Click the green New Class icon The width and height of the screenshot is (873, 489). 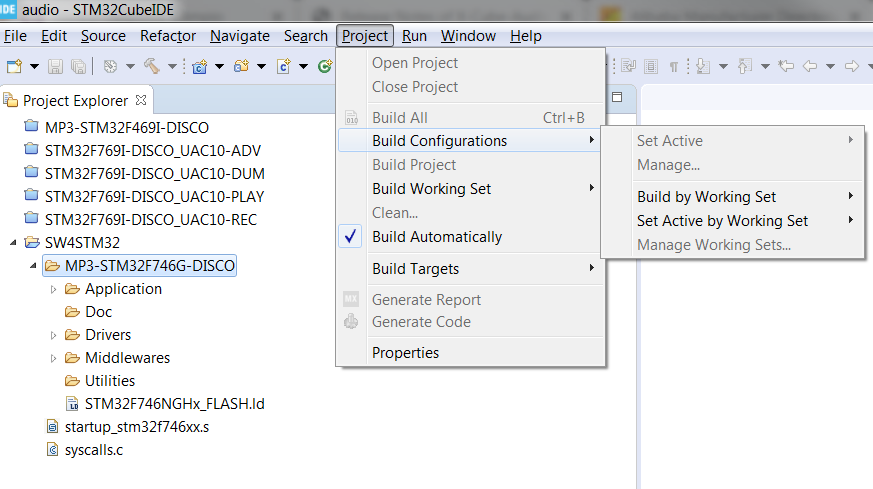coord(325,67)
